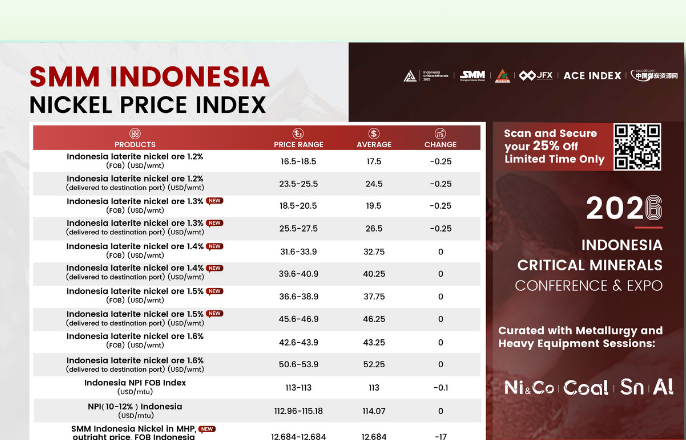This screenshot has height=440, width=686.
Task: Click NEW badge on 1.5% delivered row
Action: [x=214, y=314]
